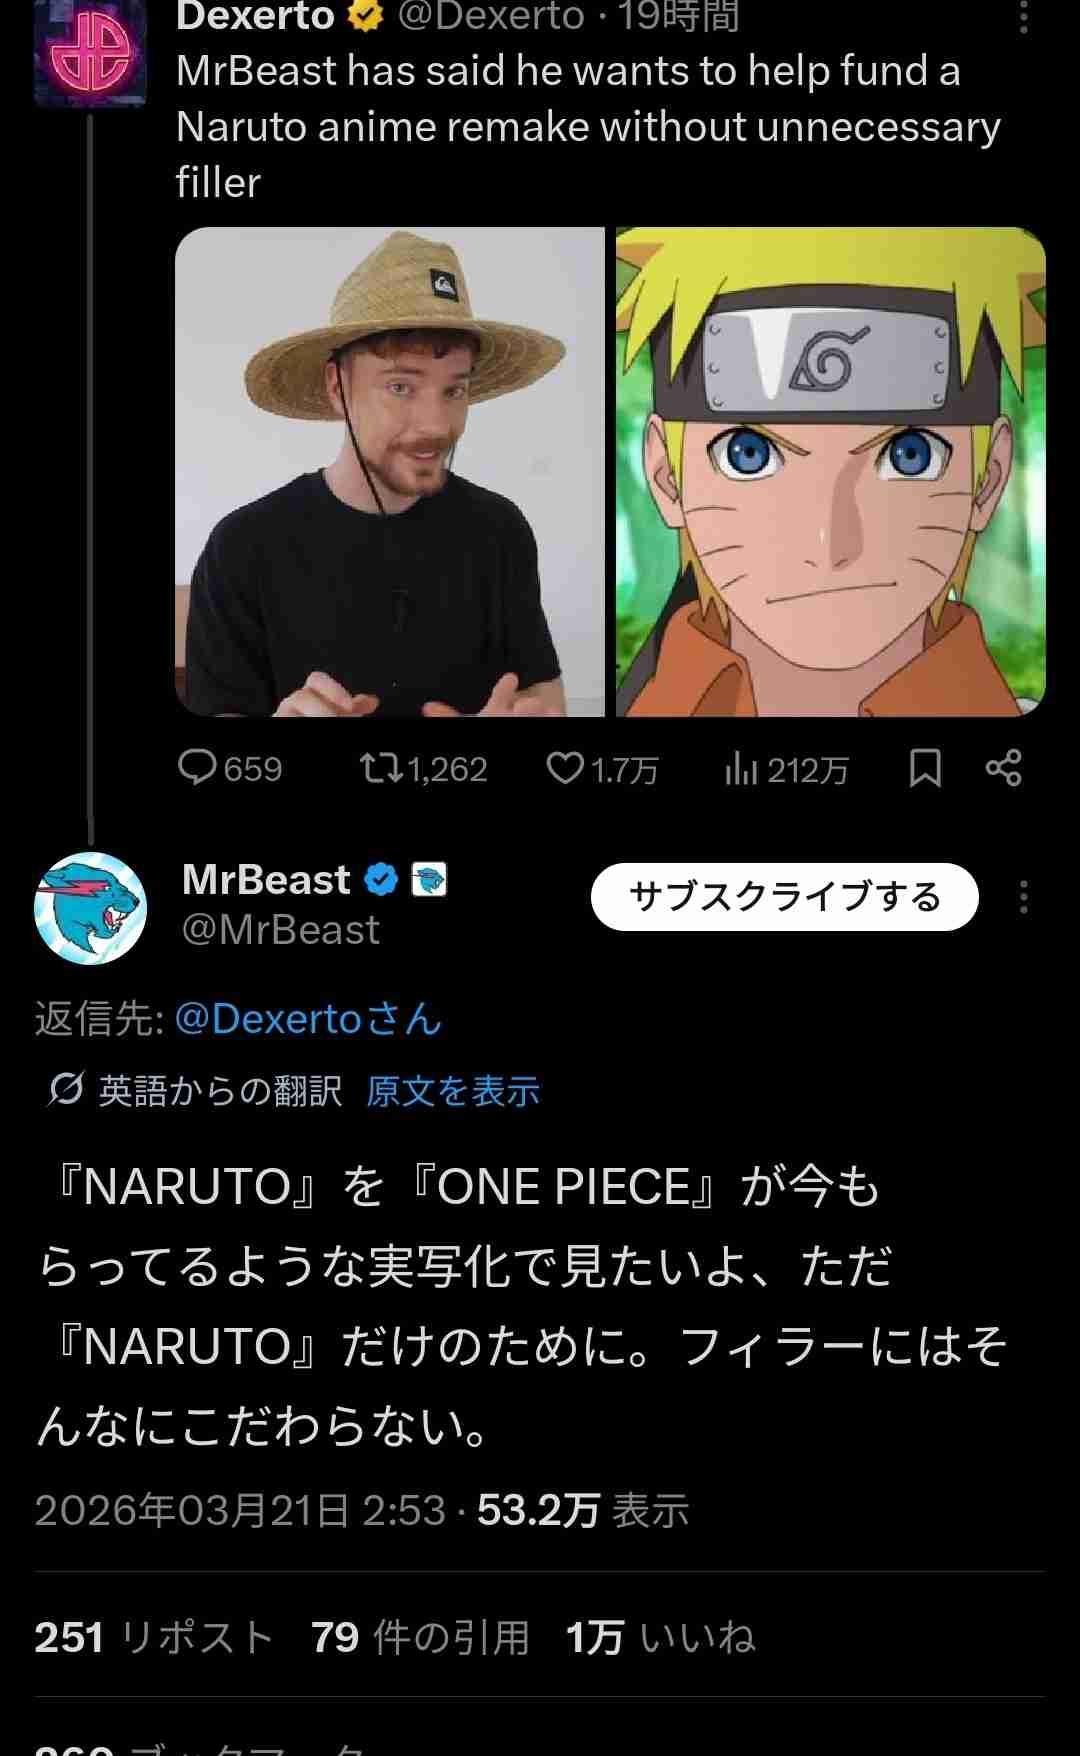The width and height of the screenshot is (1080, 1756).
Task: Open the 79 件の引用 quotes list
Action: pos(420,1638)
